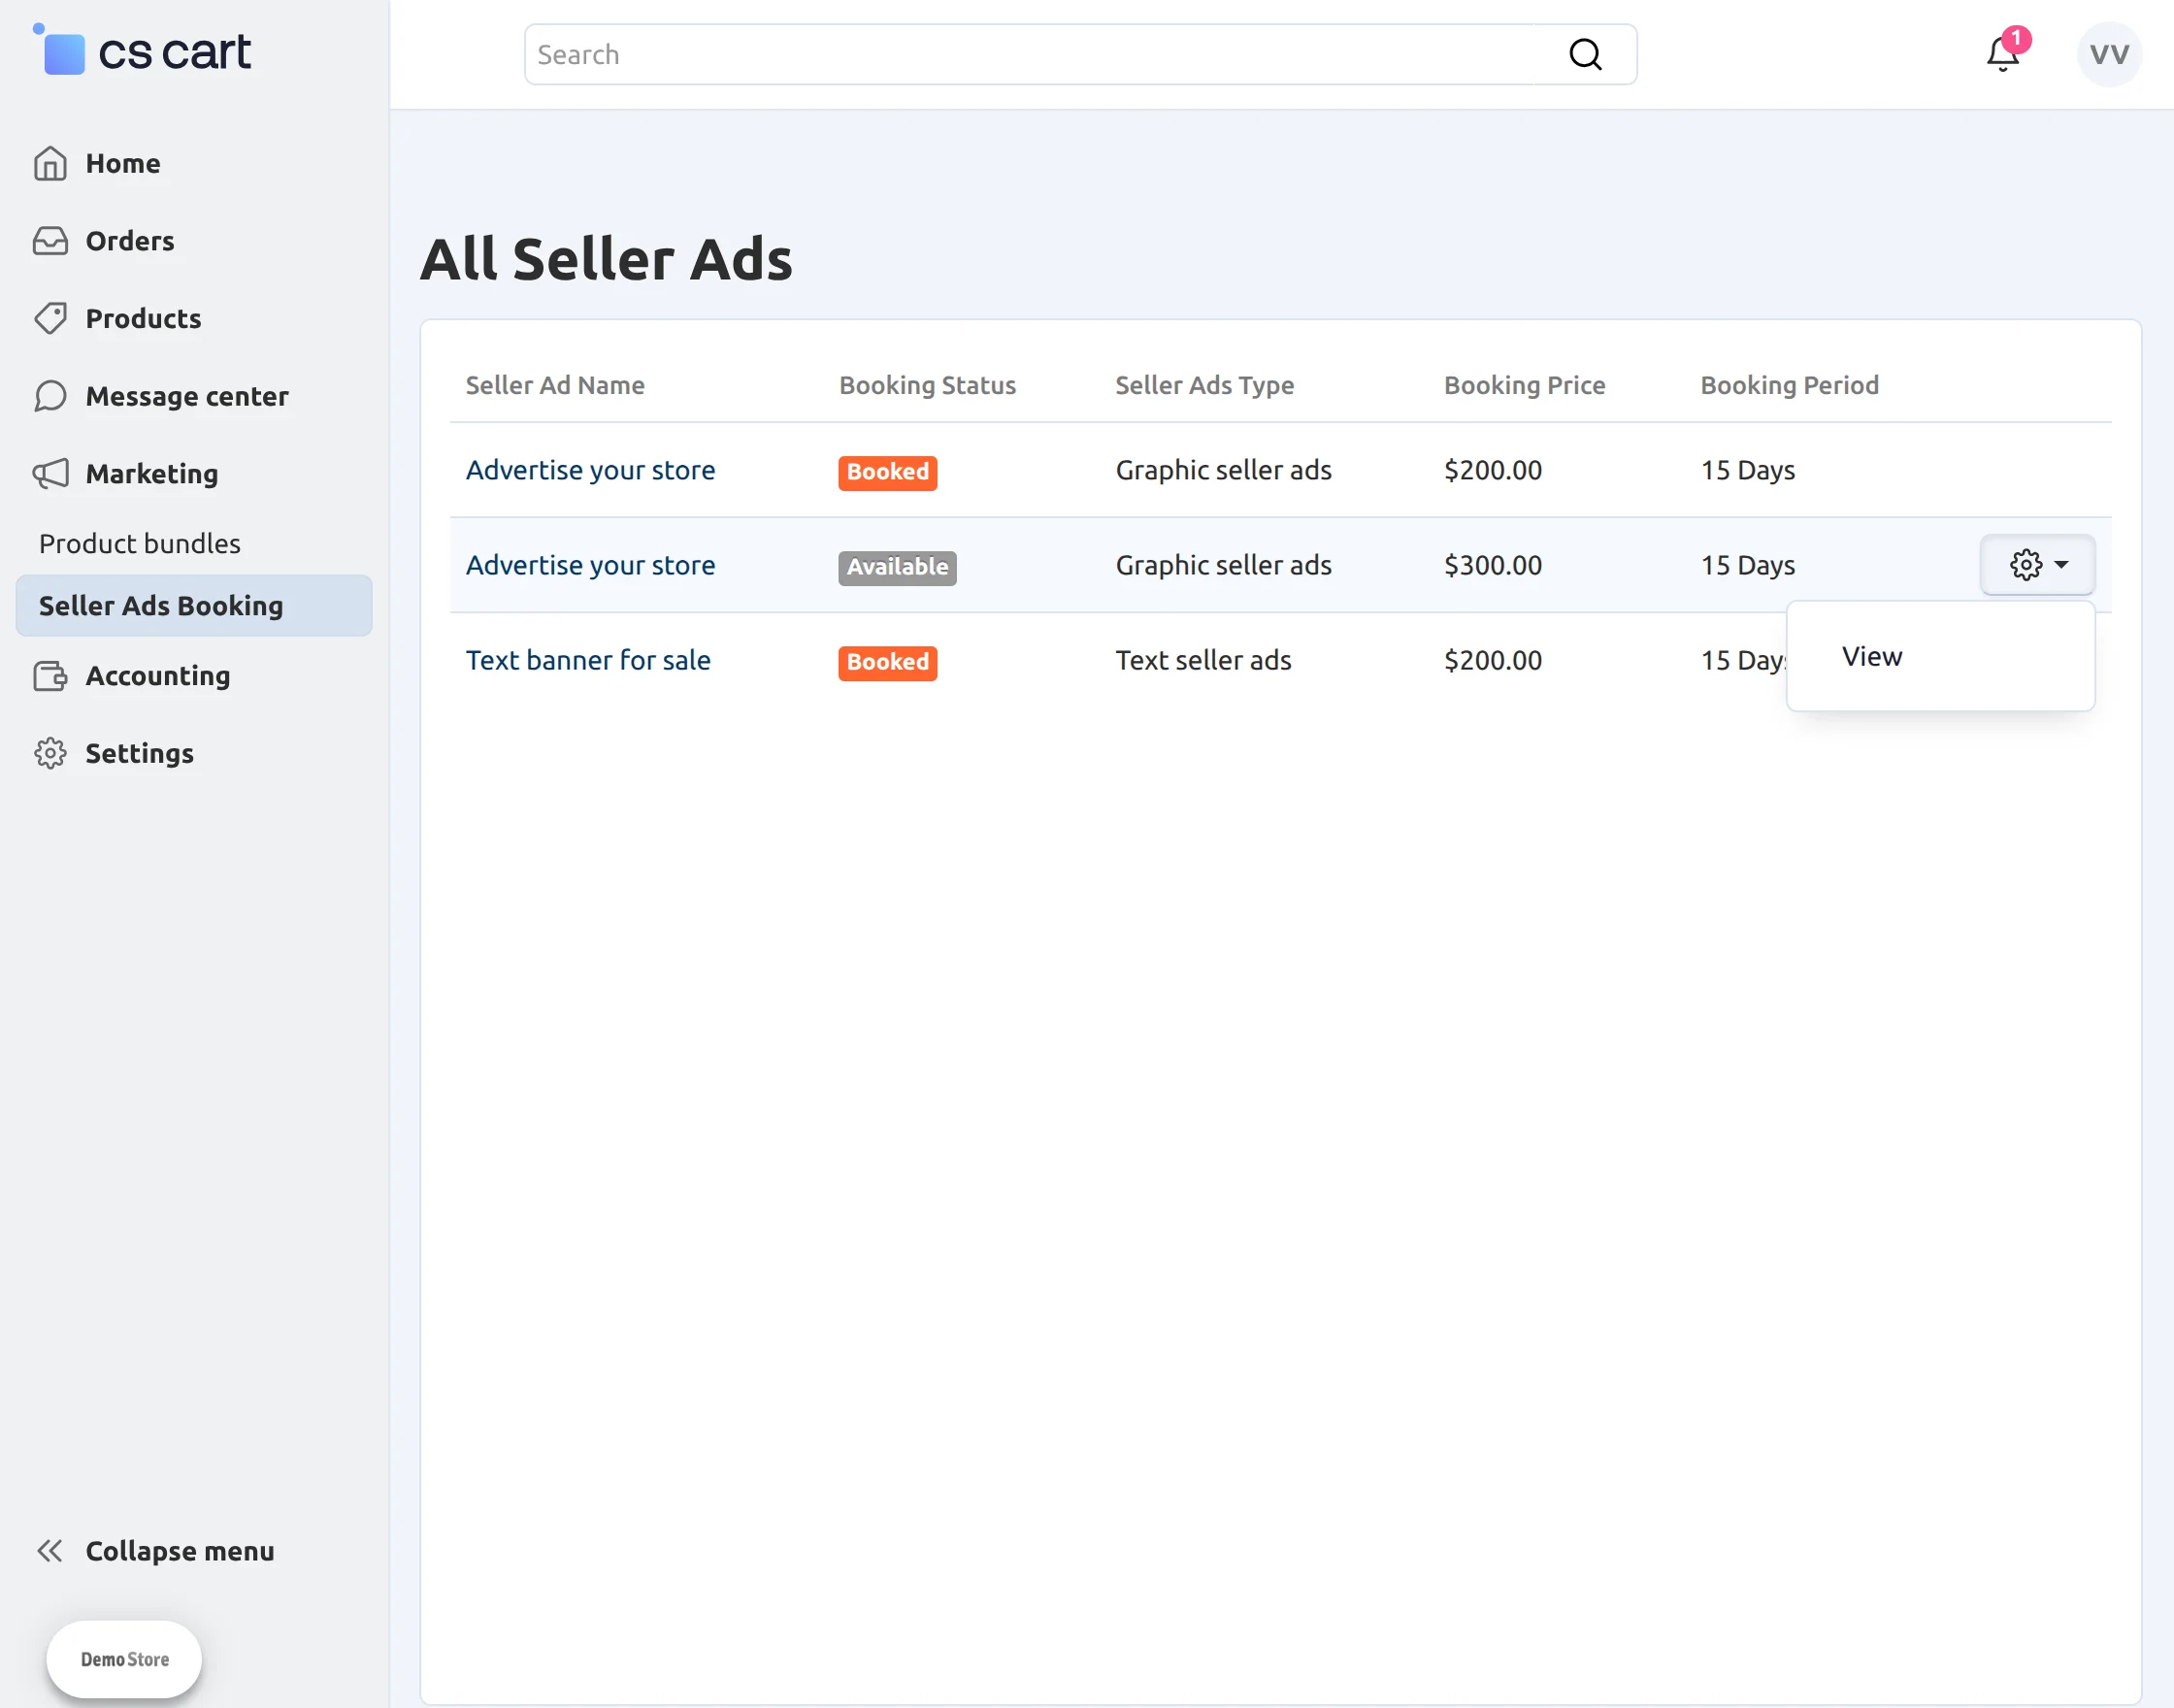
Task: Click the Marketing megaphone icon
Action: pyautogui.click(x=50, y=473)
